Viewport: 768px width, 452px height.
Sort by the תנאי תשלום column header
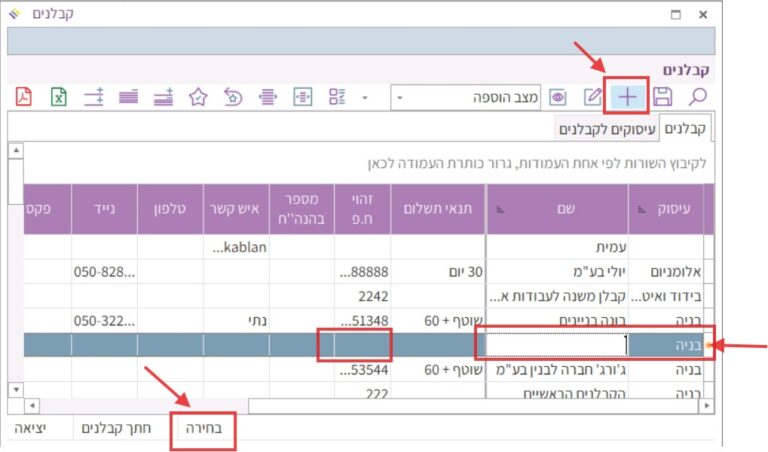click(x=437, y=208)
